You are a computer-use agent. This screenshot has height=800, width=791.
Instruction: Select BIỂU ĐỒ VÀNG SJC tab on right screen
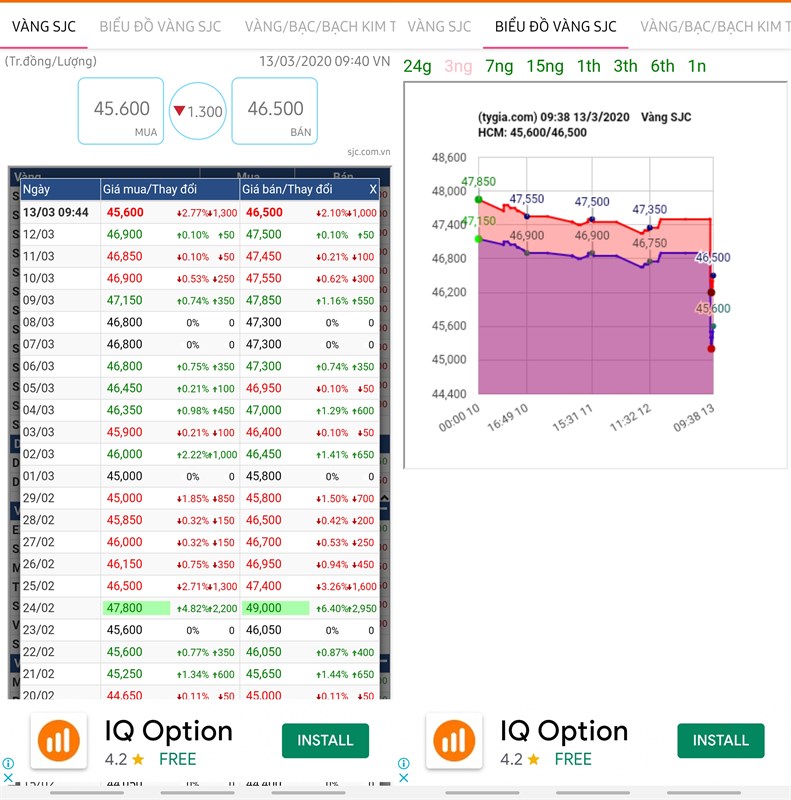tap(556, 27)
